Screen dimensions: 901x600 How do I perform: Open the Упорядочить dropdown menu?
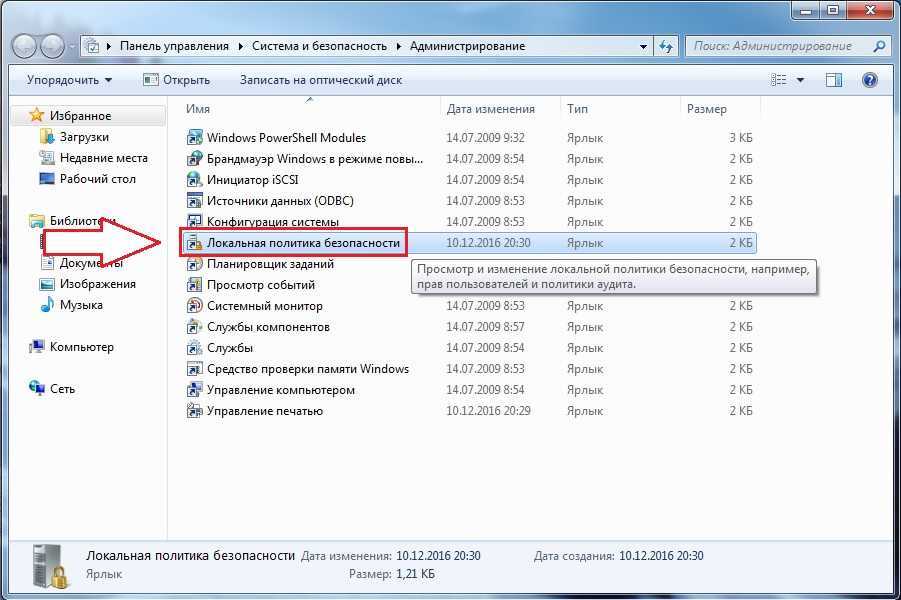69,80
